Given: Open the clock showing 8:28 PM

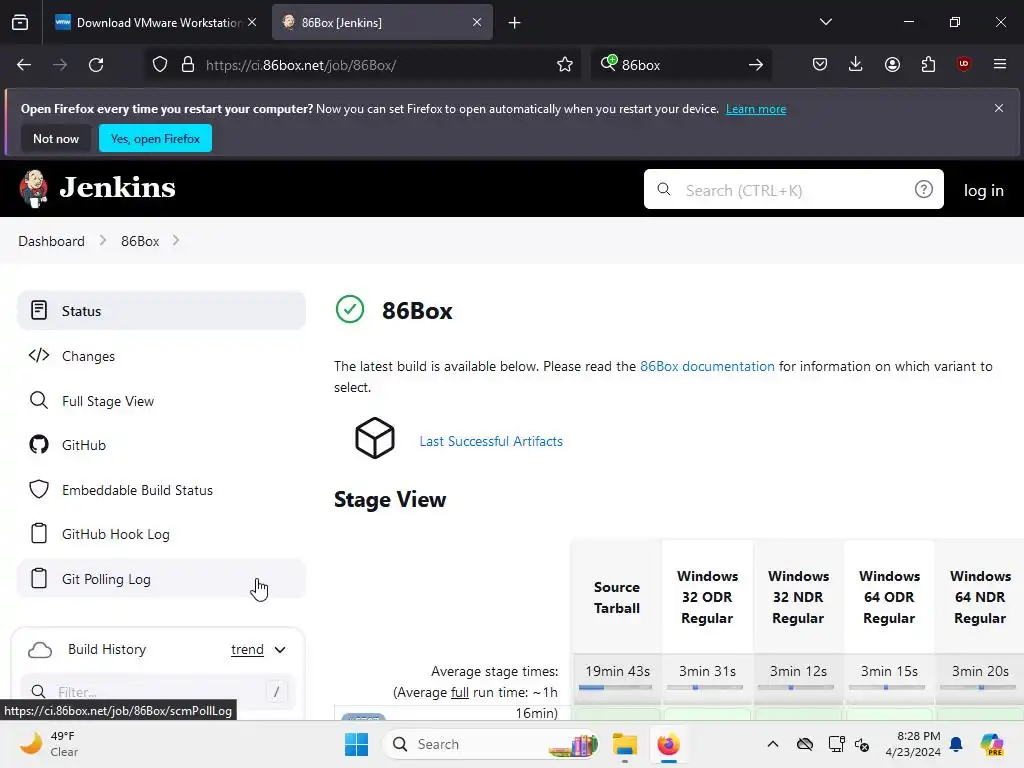Looking at the screenshot, I should click(x=913, y=744).
